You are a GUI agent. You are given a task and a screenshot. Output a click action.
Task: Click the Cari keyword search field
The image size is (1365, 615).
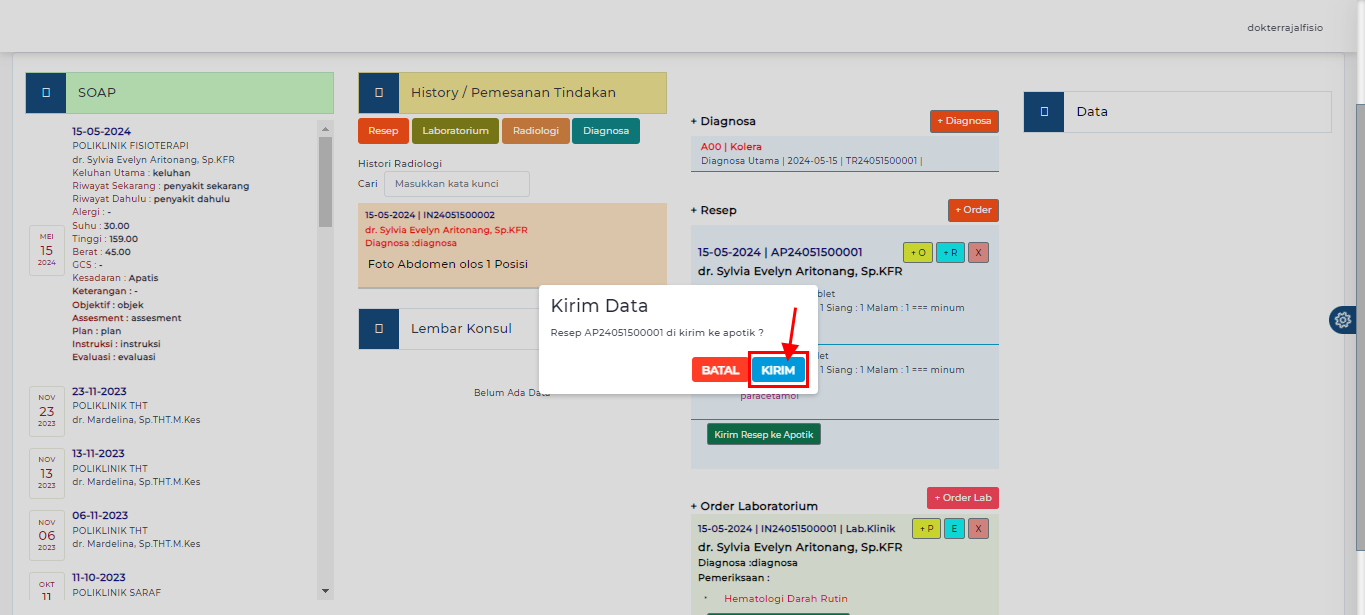point(457,184)
